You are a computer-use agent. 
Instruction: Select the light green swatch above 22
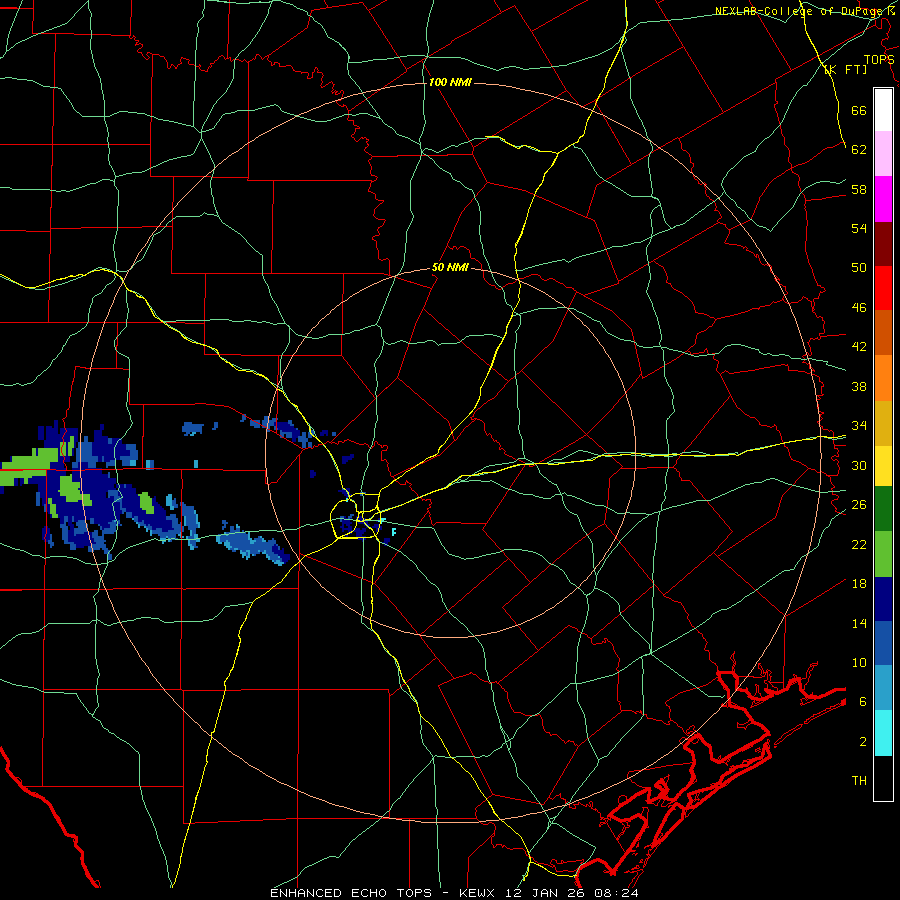[x=883, y=554]
